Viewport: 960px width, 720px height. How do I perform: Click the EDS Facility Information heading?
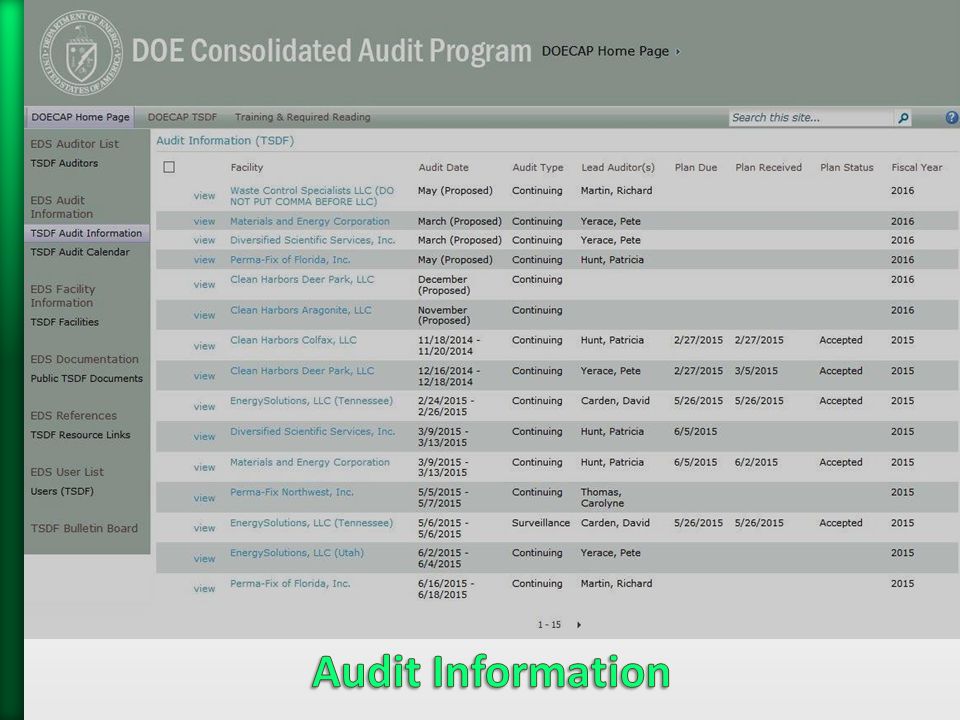coord(62,296)
